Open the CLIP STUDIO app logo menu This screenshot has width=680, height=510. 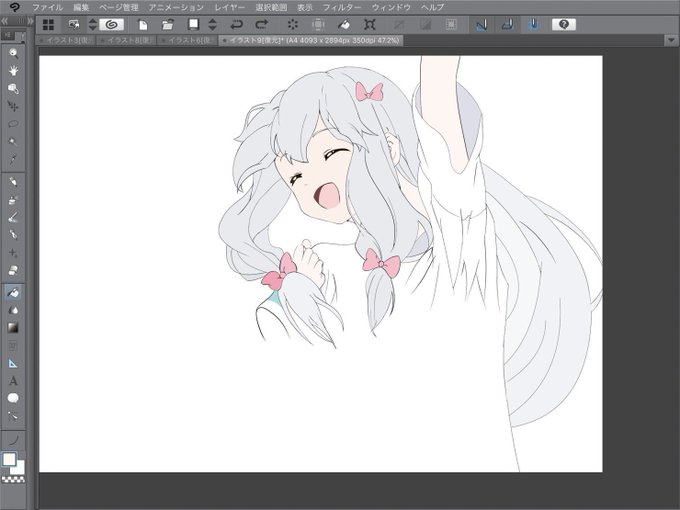[14, 7]
